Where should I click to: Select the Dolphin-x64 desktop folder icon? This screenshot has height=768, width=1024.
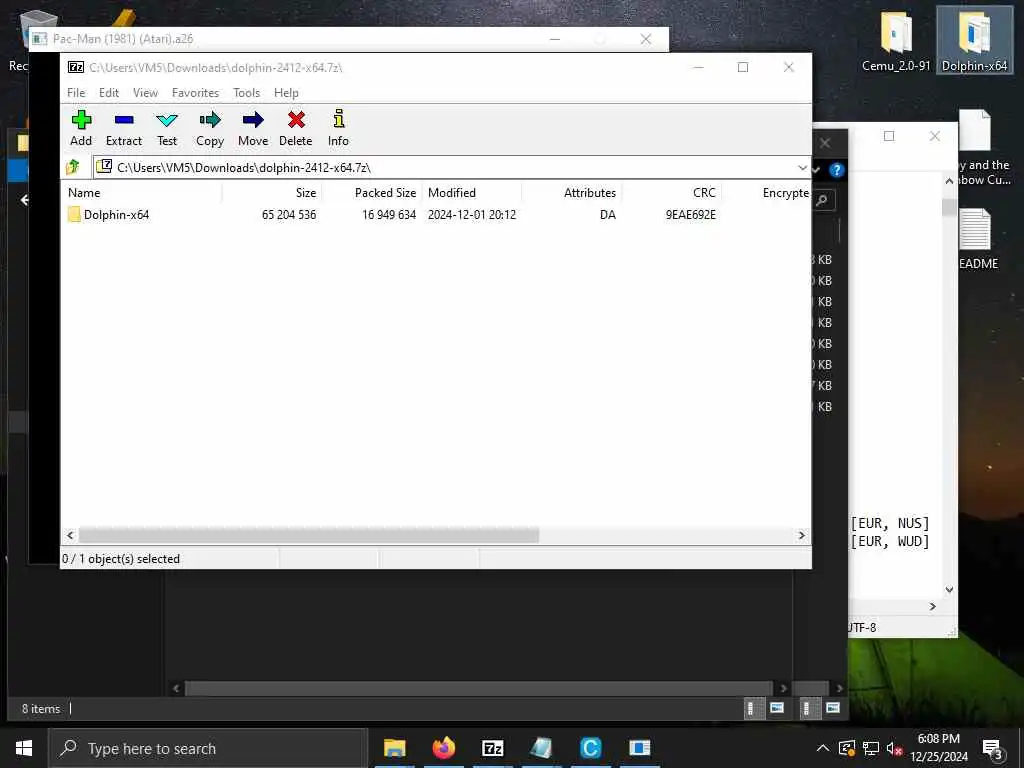[974, 40]
